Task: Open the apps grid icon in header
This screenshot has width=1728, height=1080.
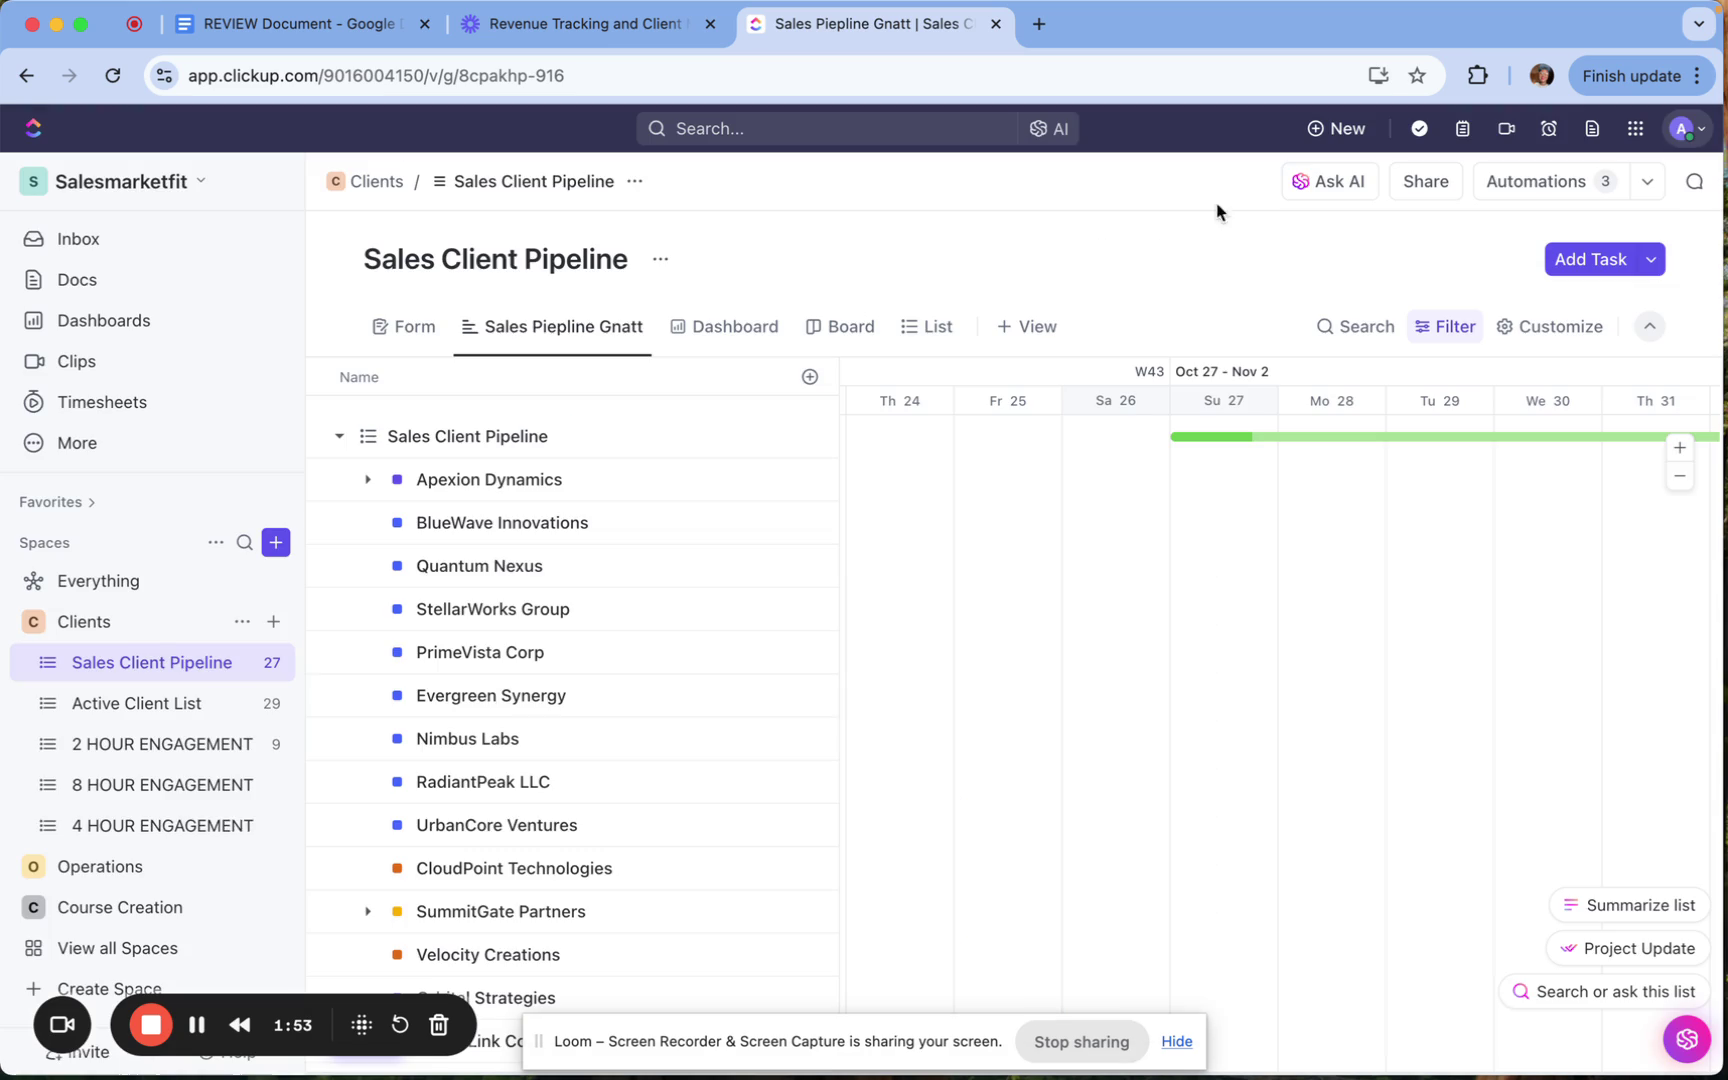Action: point(1635,128)
